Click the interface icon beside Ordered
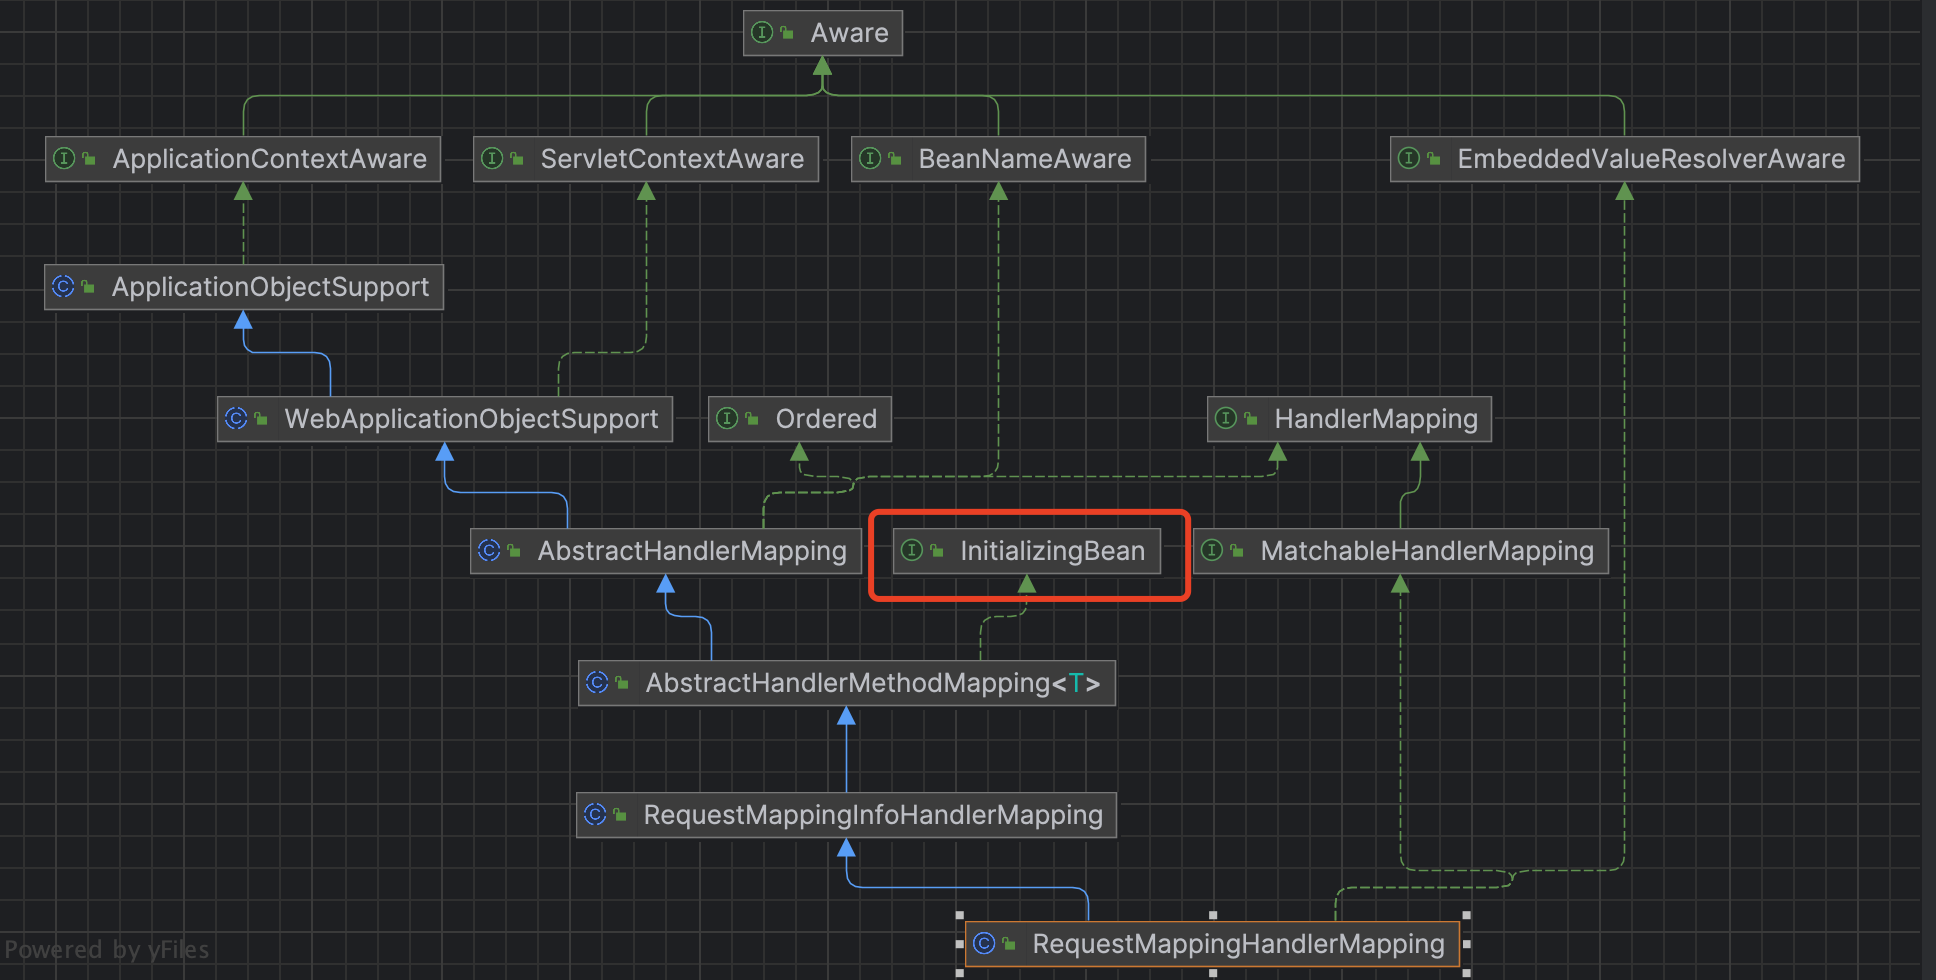This screenshot has height=980, width=1936. coord(727,419)
